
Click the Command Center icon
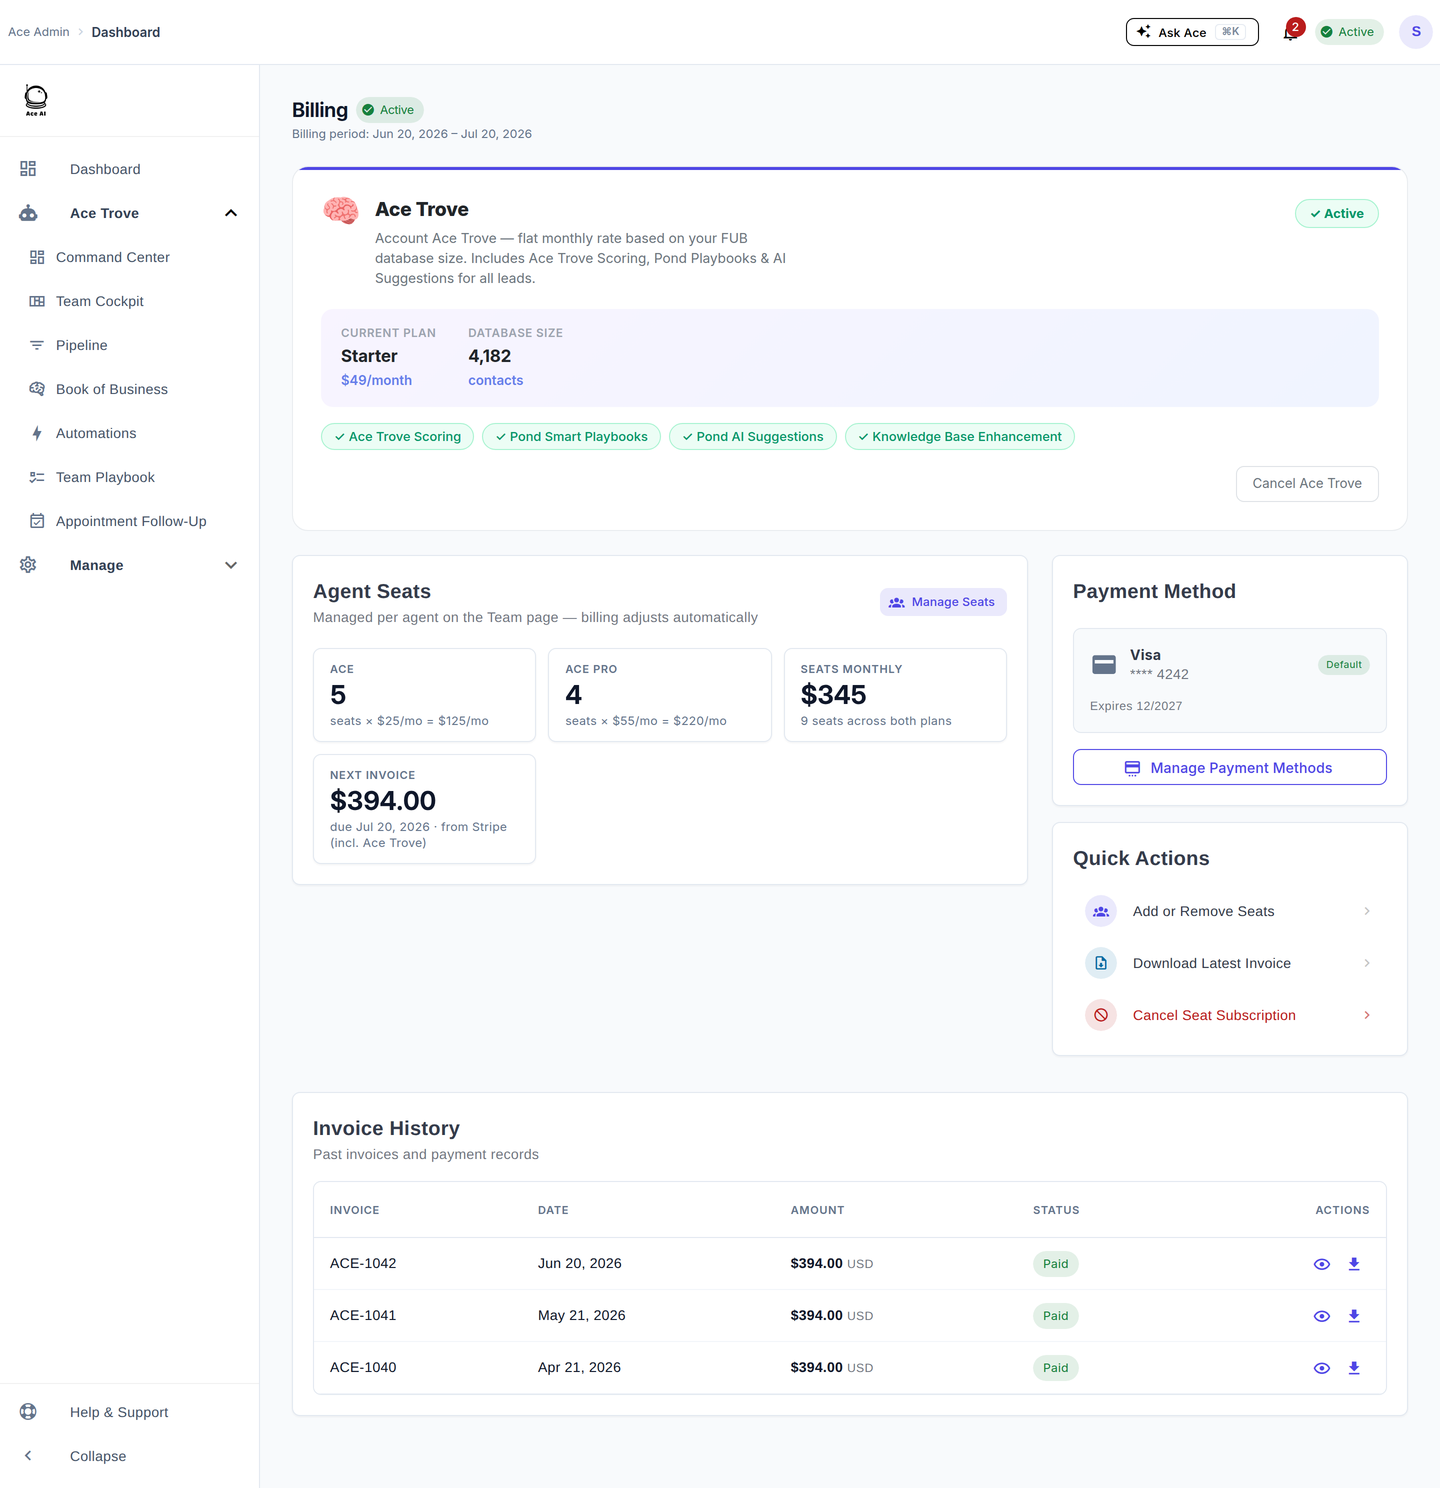pyautogui.click(x=37, y=257)
